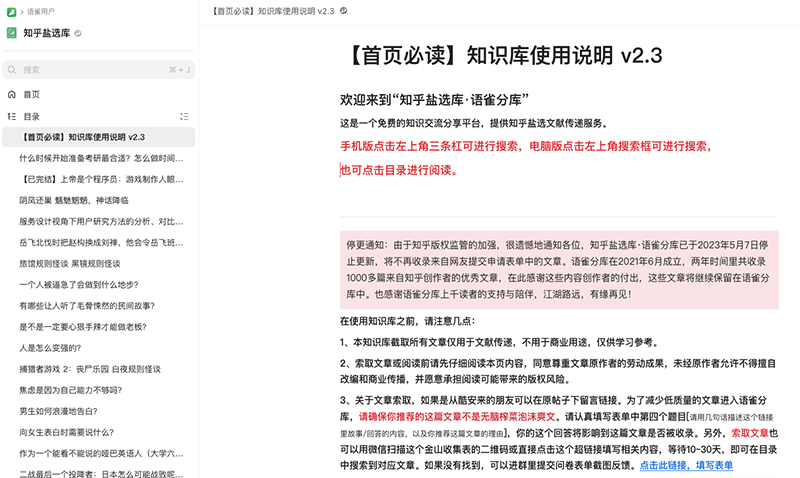Open 是不是一定要心狠手辣才能做老板 article
800x478 pixels.
point(83,327)
